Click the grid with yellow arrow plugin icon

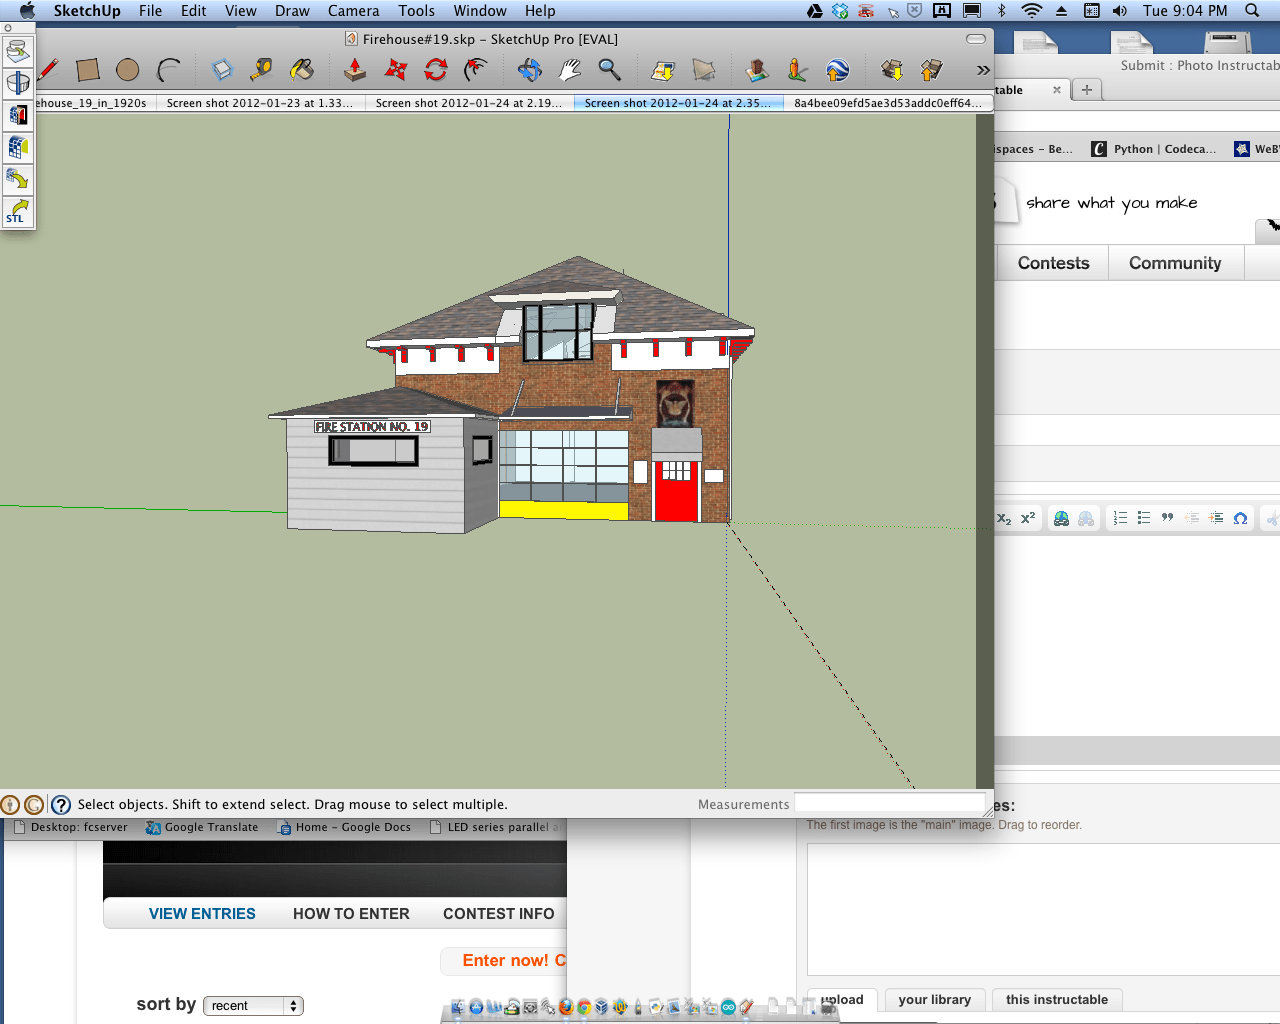point(18,179)
